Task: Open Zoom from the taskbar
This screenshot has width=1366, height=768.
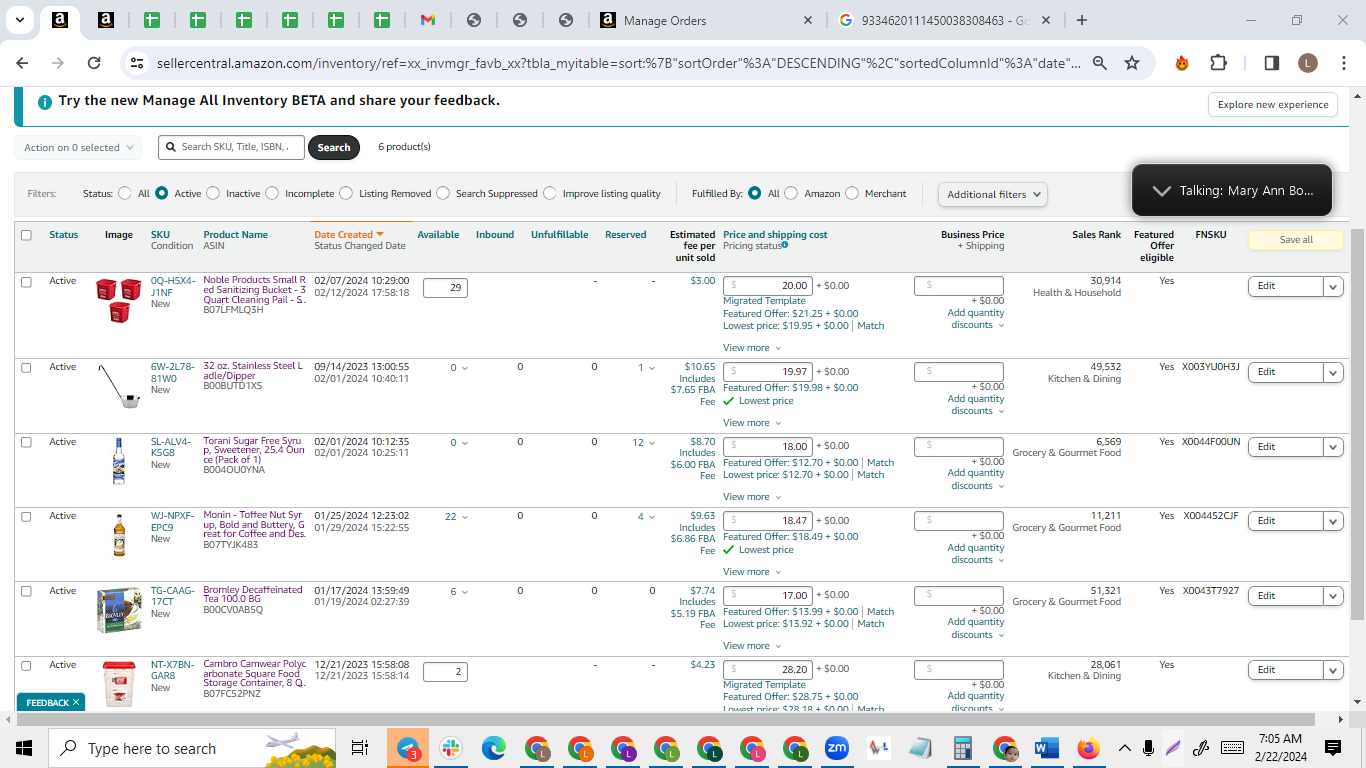Action: [836, 748]
